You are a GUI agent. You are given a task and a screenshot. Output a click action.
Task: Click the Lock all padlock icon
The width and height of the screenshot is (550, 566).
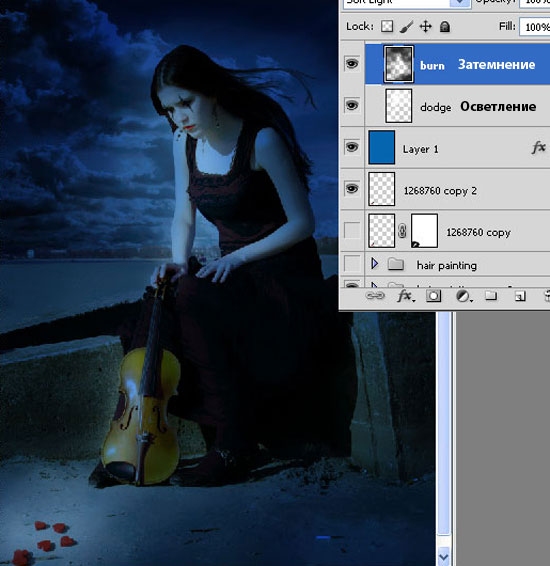coord(445,27)
